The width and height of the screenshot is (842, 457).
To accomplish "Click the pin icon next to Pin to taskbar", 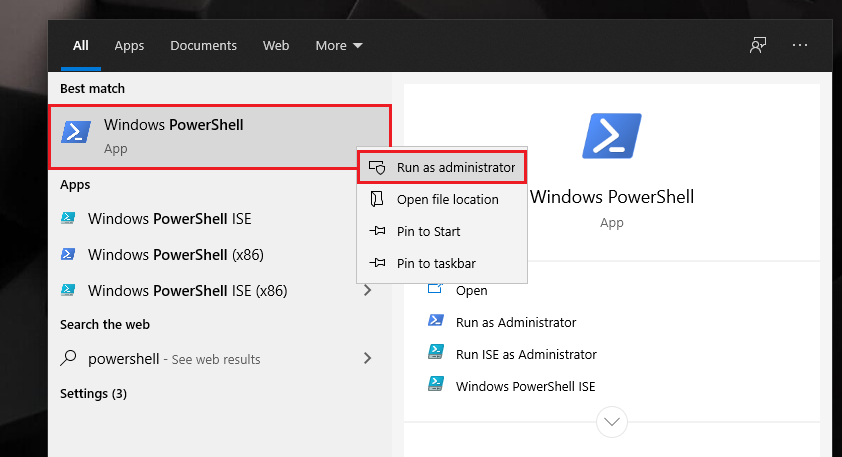I will pos(377,263).
